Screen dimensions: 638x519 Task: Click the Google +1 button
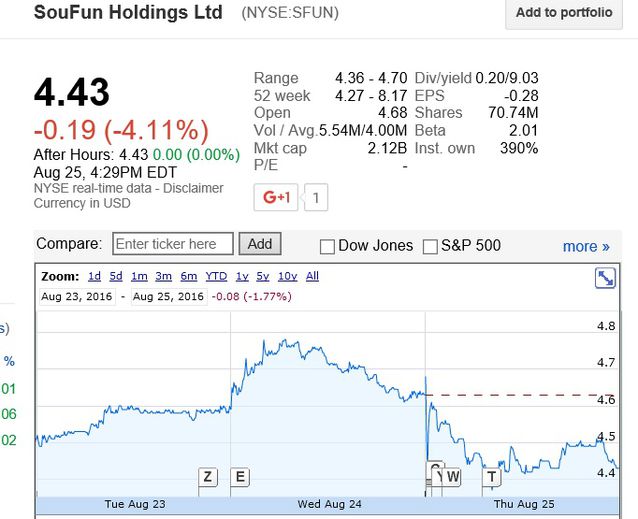click(275, 197)
